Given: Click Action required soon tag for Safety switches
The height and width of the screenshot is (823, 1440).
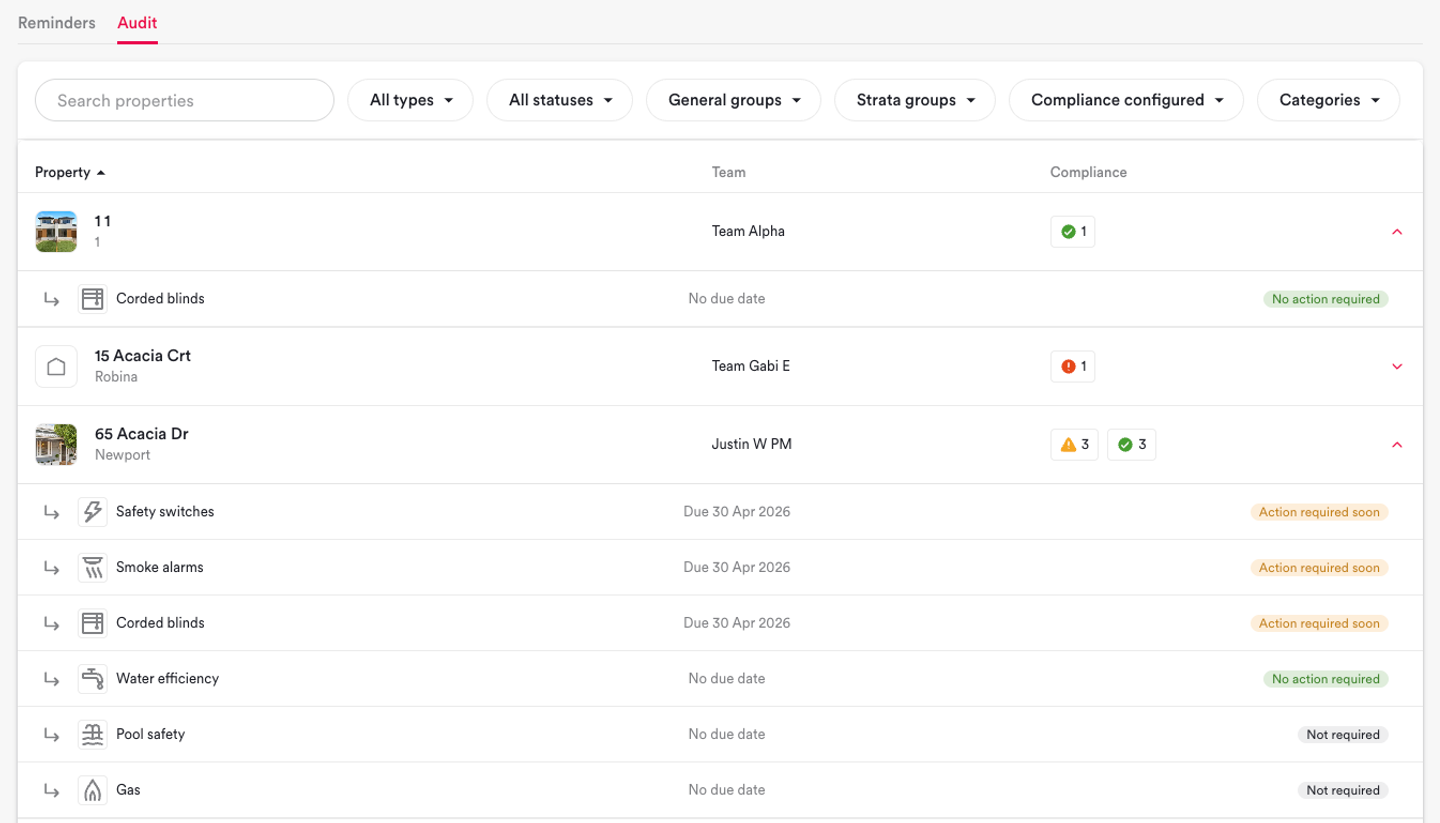Looking at the screenshot, I should [1319, 512].
